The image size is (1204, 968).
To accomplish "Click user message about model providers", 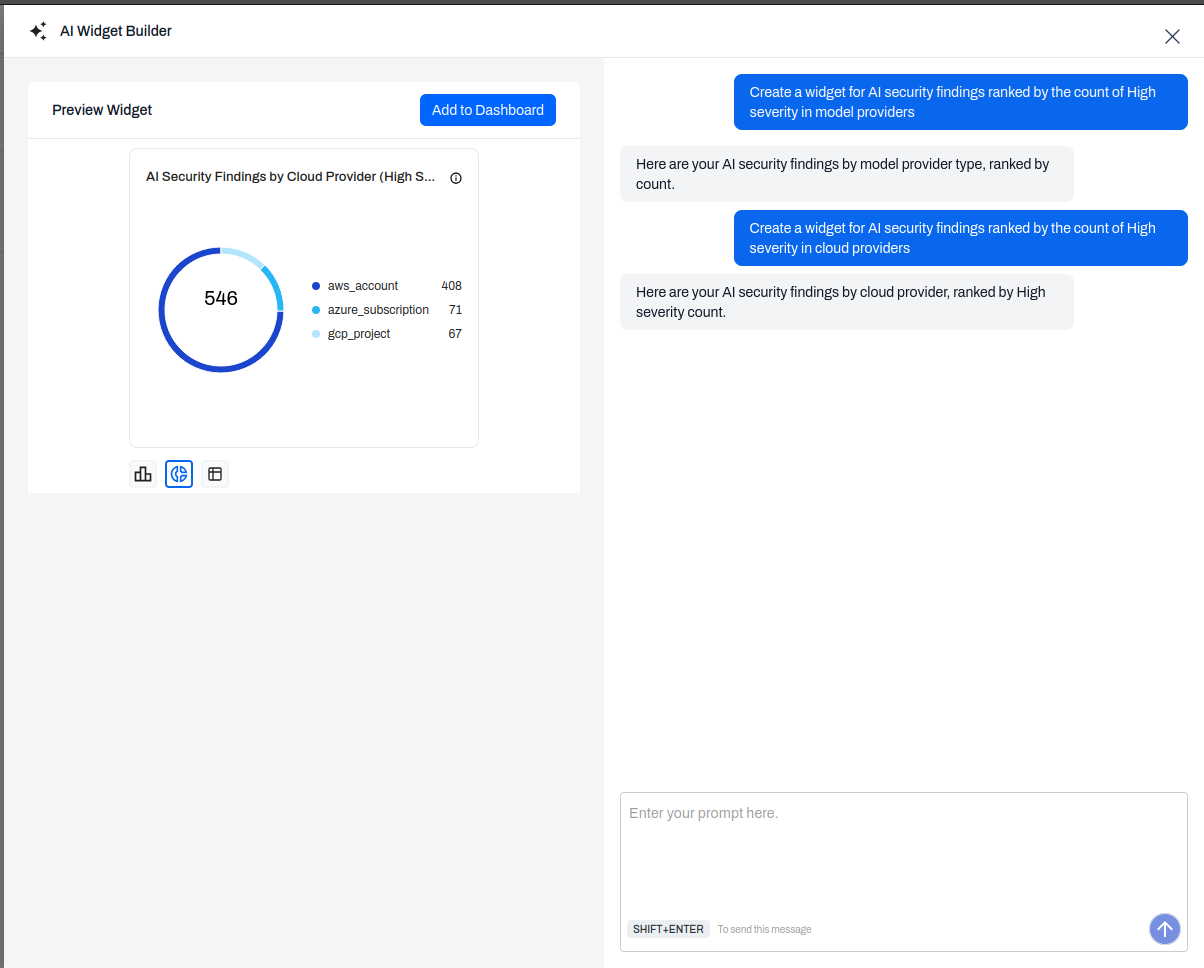I will pyautogui.click(x=961, y=102).
